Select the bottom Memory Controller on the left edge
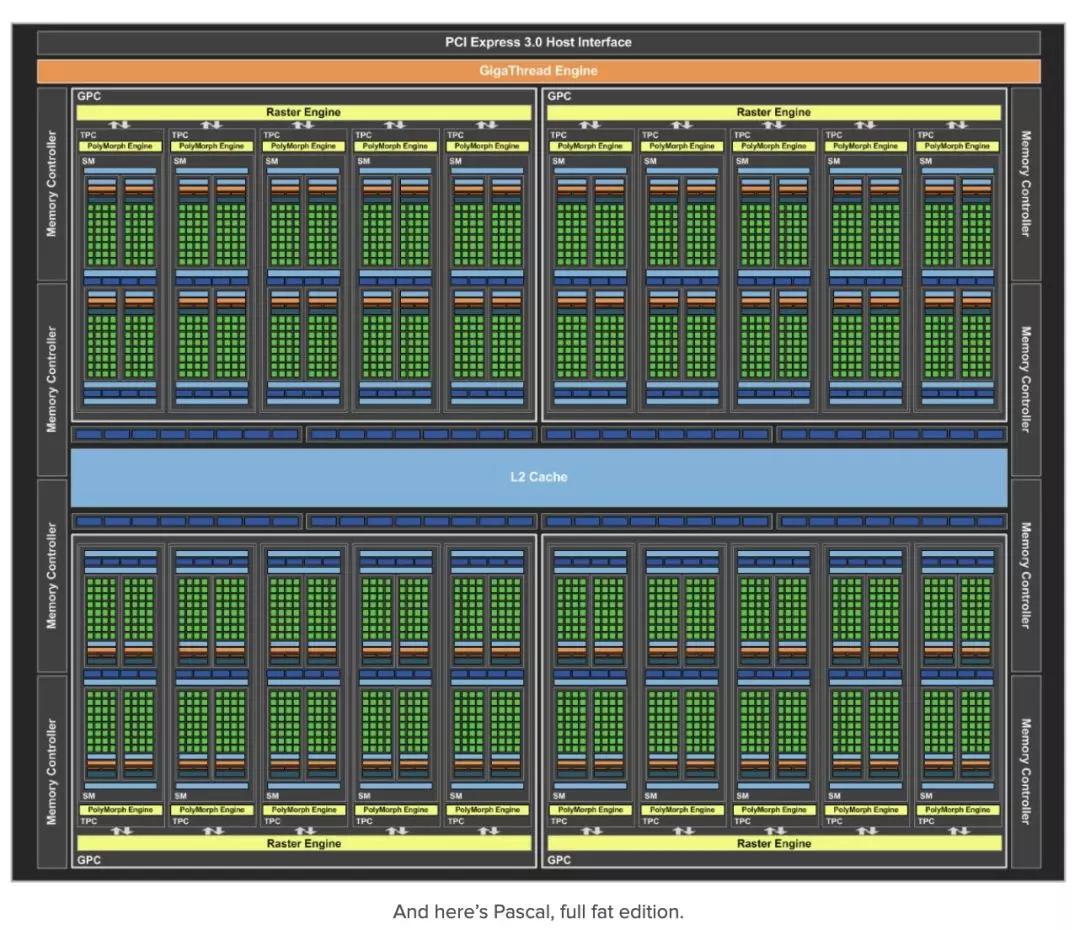Screen dimensions: 1080x930 tap(52, 772)
